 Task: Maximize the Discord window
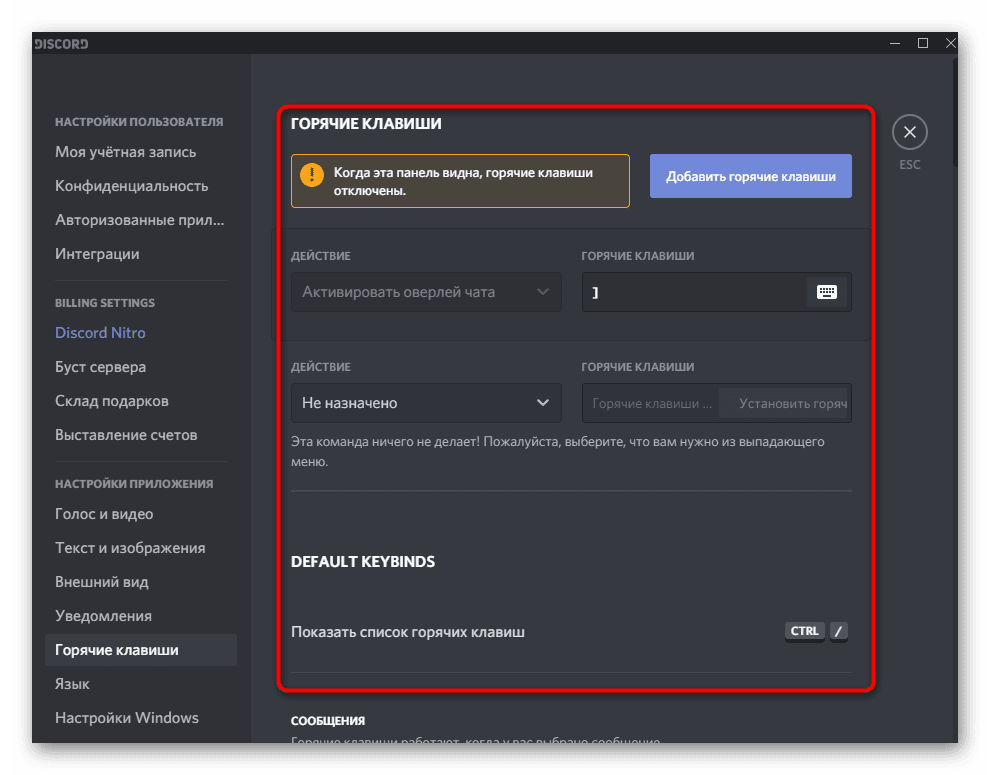[922, 43]
